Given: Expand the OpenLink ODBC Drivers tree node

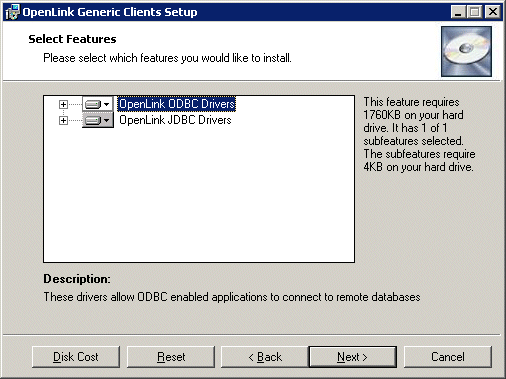Looking at the screenshot, I should click(63, 104).
